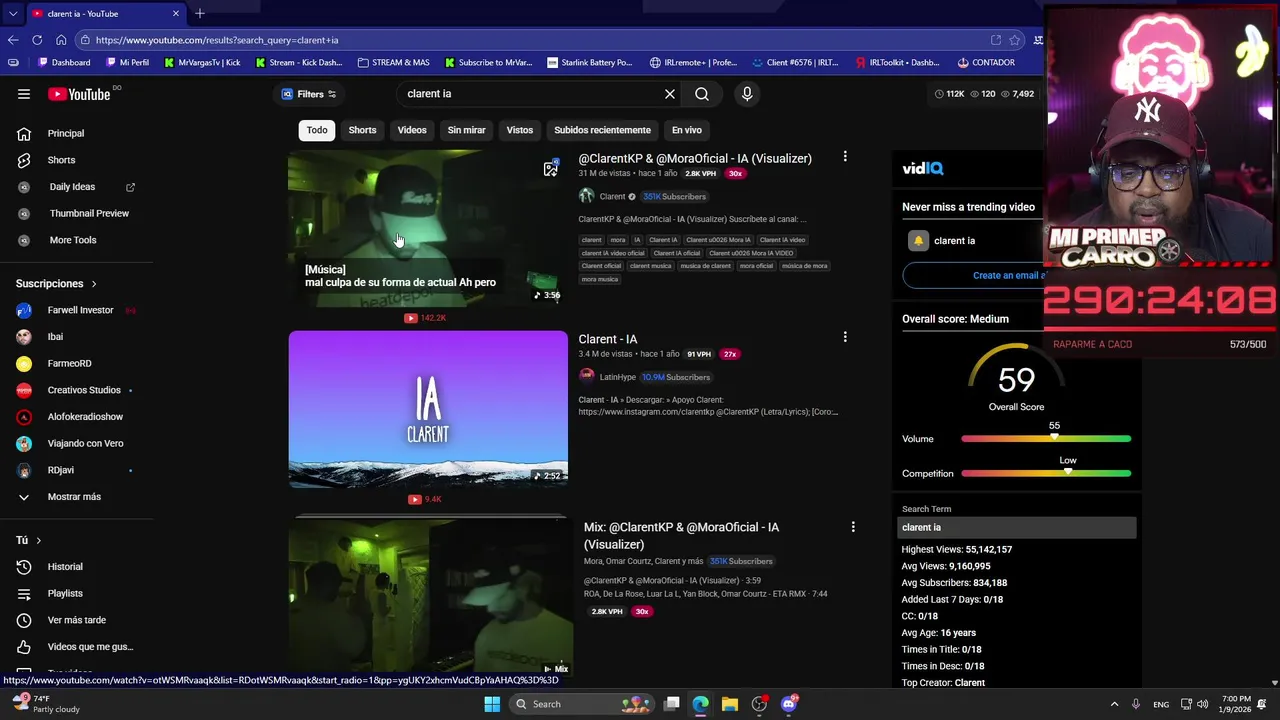Click the magnifying glass search button
Viewport: 1280px width, 720px height.
click(702, 94)
